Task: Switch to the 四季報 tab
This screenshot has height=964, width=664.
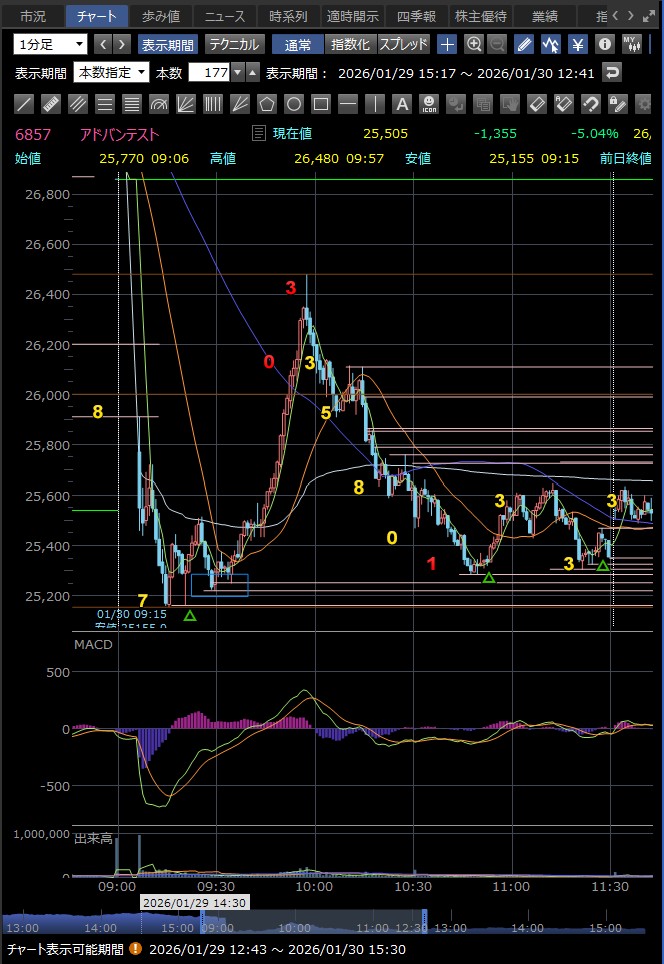Action: 416,16
